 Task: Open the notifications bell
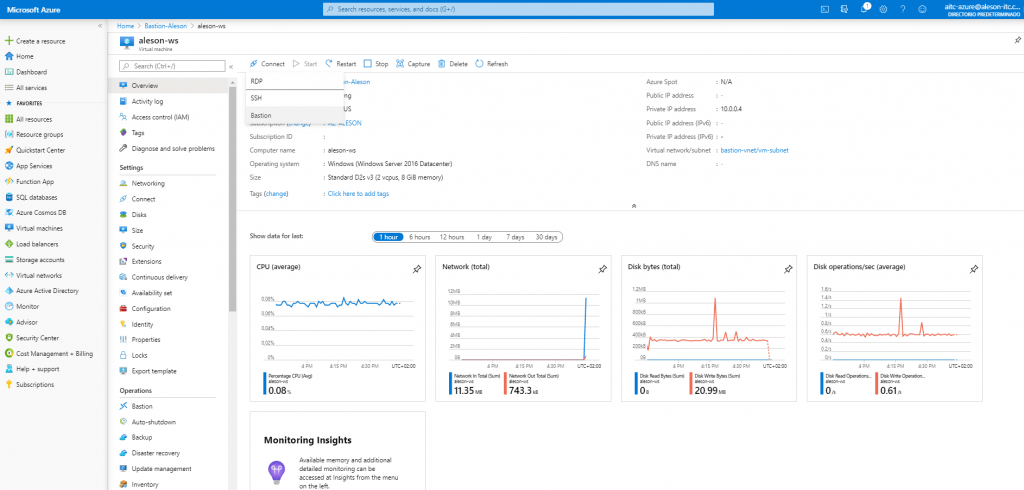[864, 9]
